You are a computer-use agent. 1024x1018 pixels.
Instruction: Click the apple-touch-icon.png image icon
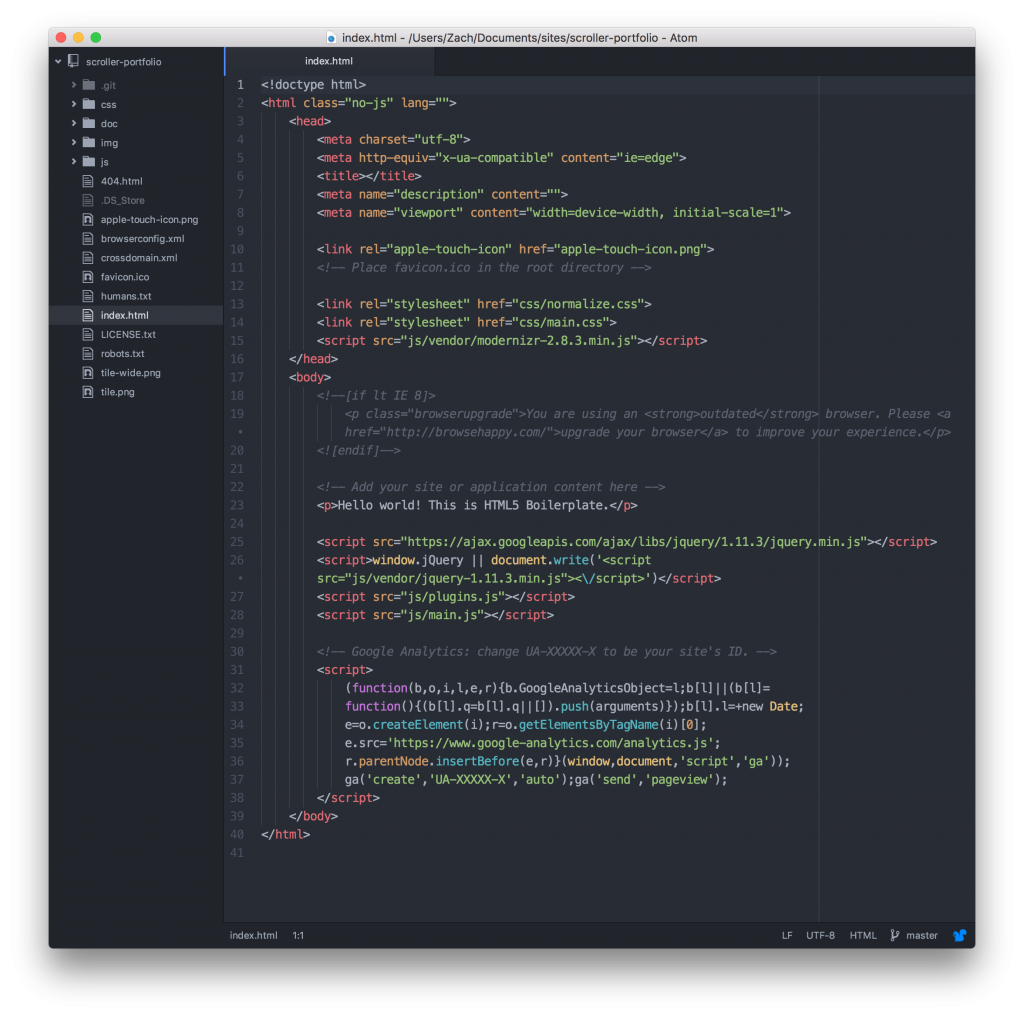tap(88, 219)
